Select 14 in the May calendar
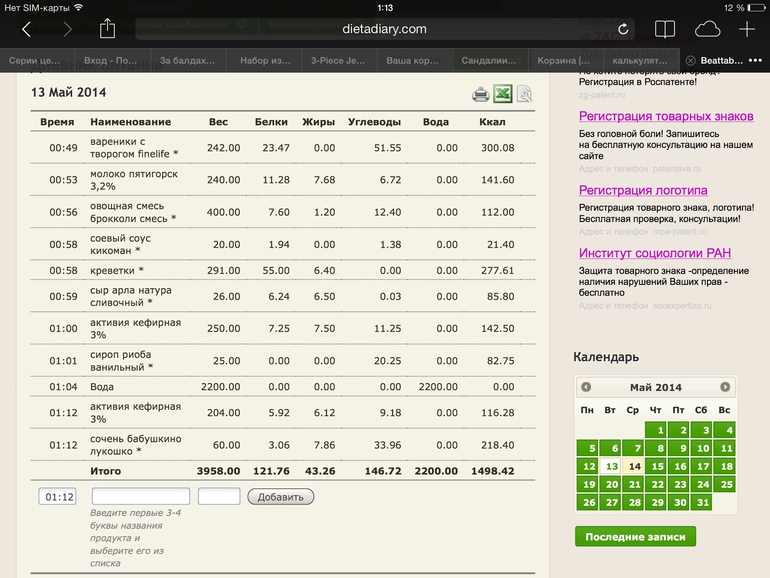 tap(634, 467)
